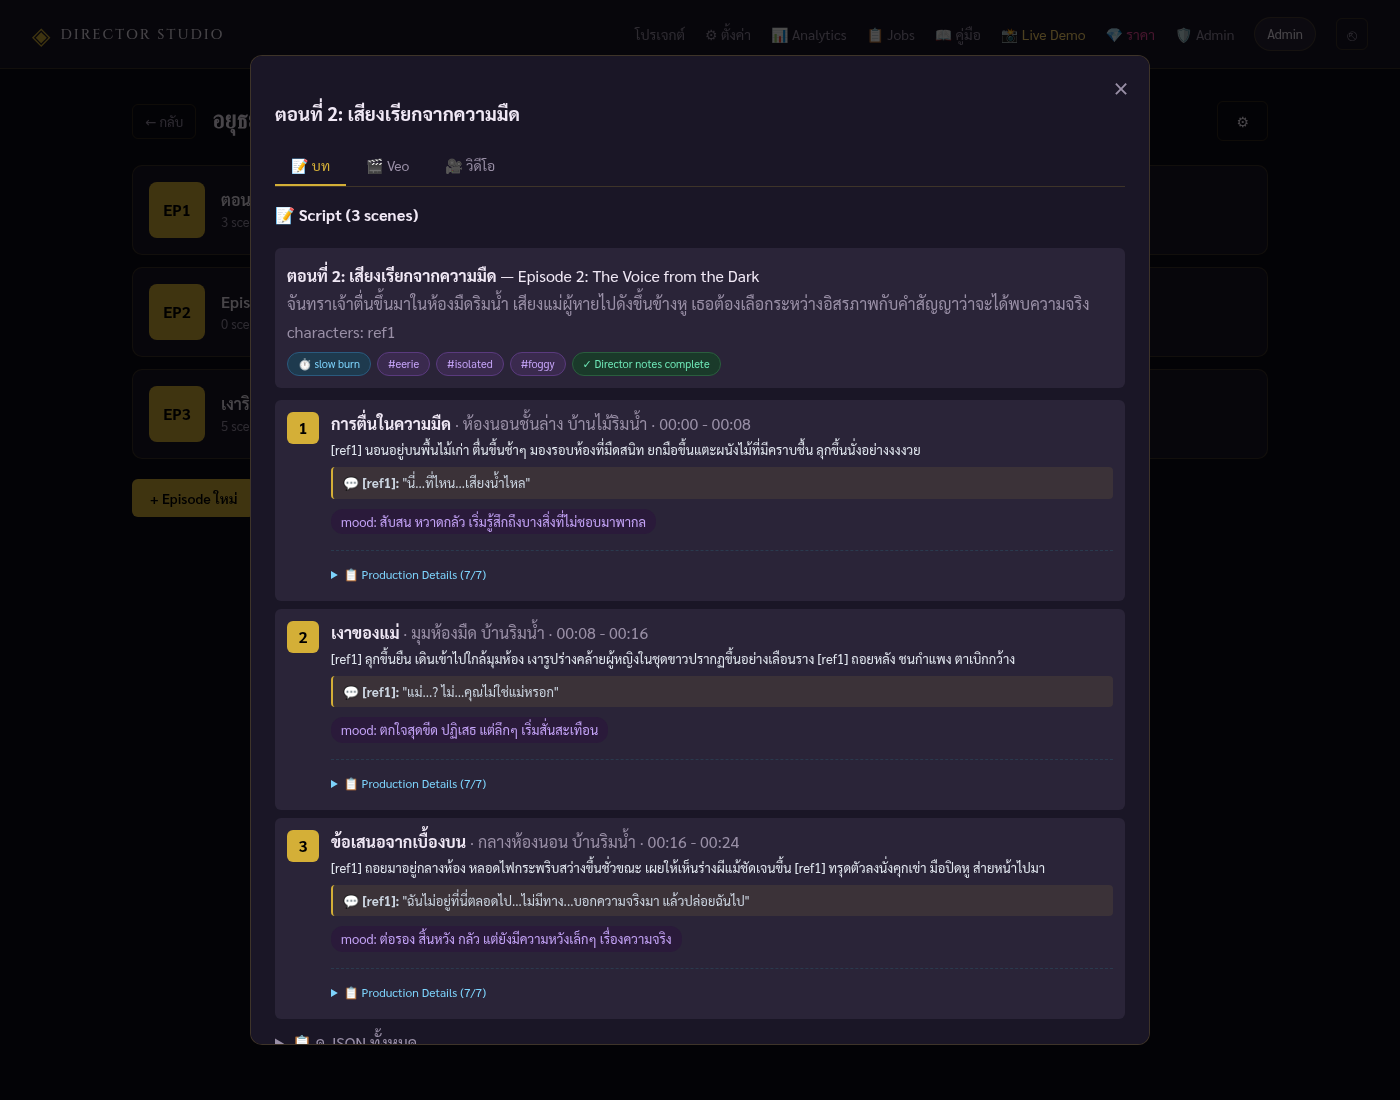The width and height of the screenshot is (1400, 1100).
Task: Click the Admin user pill button
Action: click(x=1284, y=34)
